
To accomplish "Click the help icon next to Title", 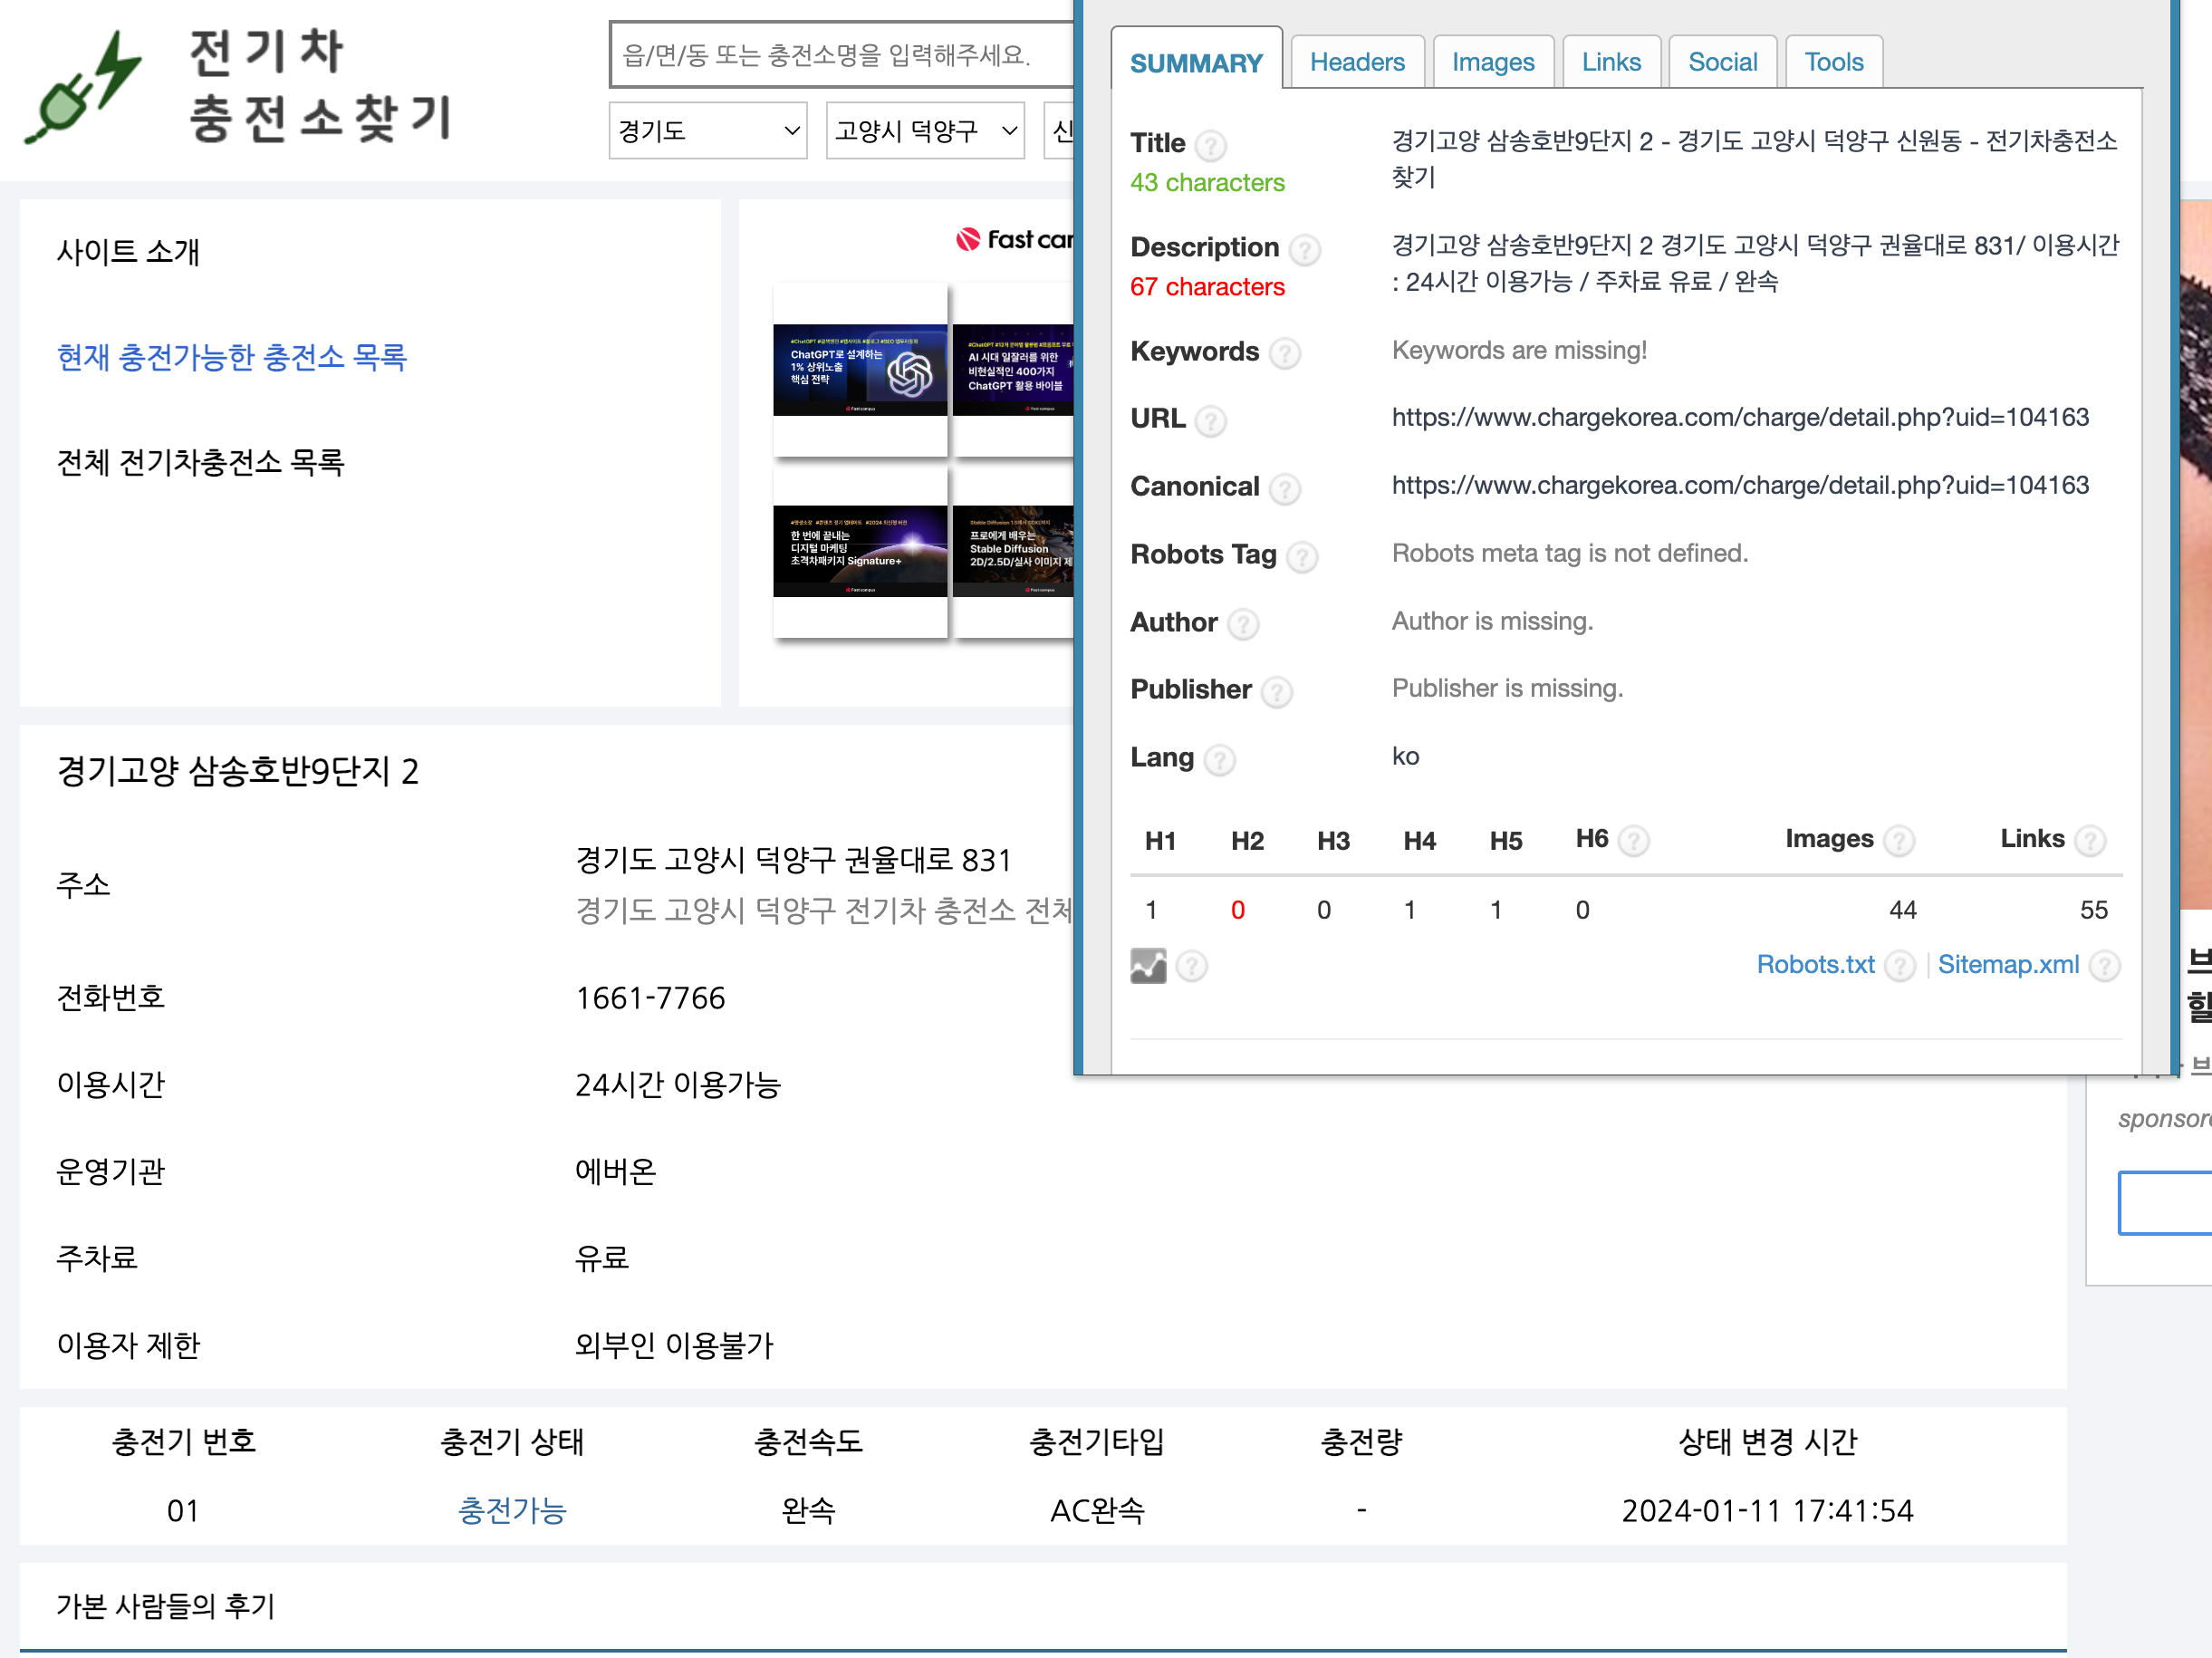I will tap(1210, 145).
